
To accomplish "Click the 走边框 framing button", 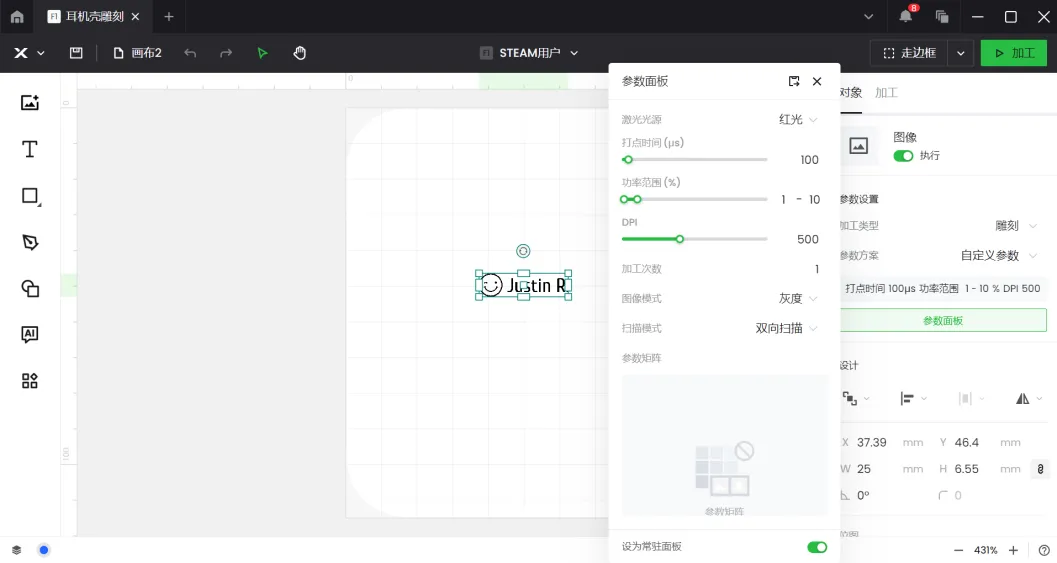I will [909, 53].
